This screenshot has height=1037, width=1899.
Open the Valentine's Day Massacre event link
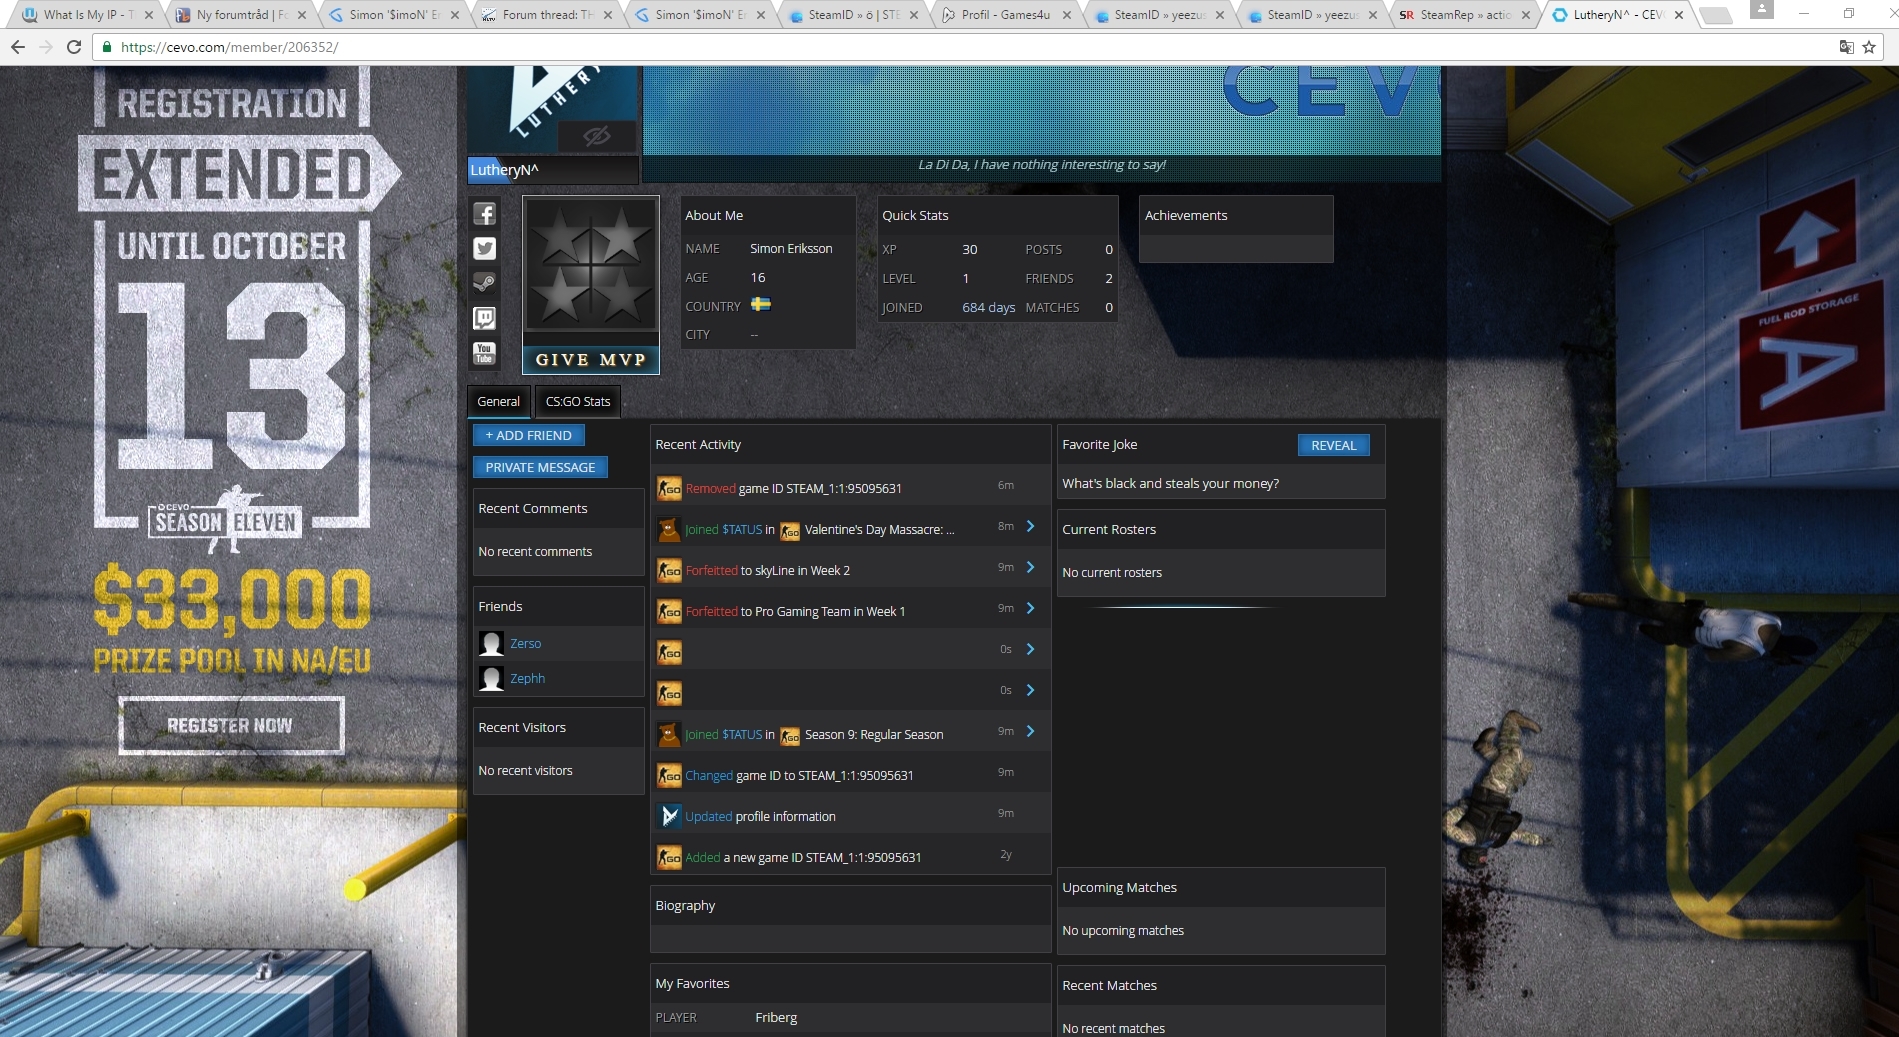tap(879, 530)
